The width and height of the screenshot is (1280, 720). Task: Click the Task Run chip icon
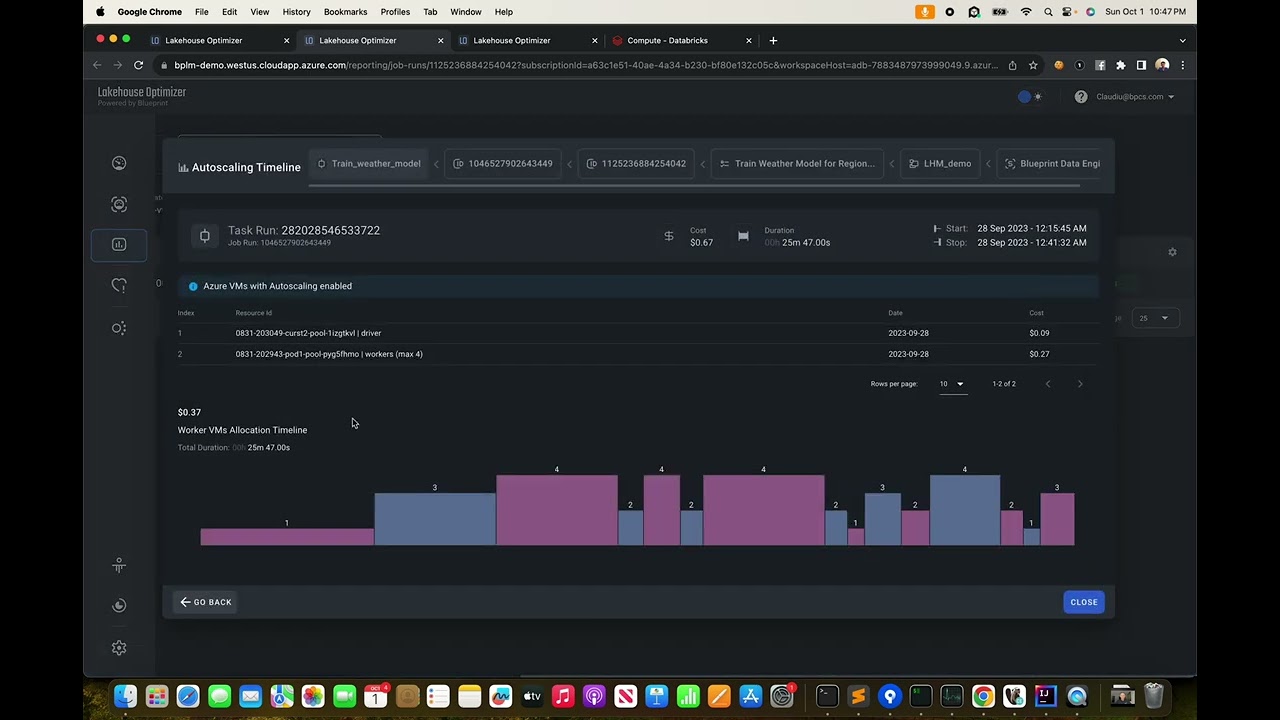click(x=205, y=236)
